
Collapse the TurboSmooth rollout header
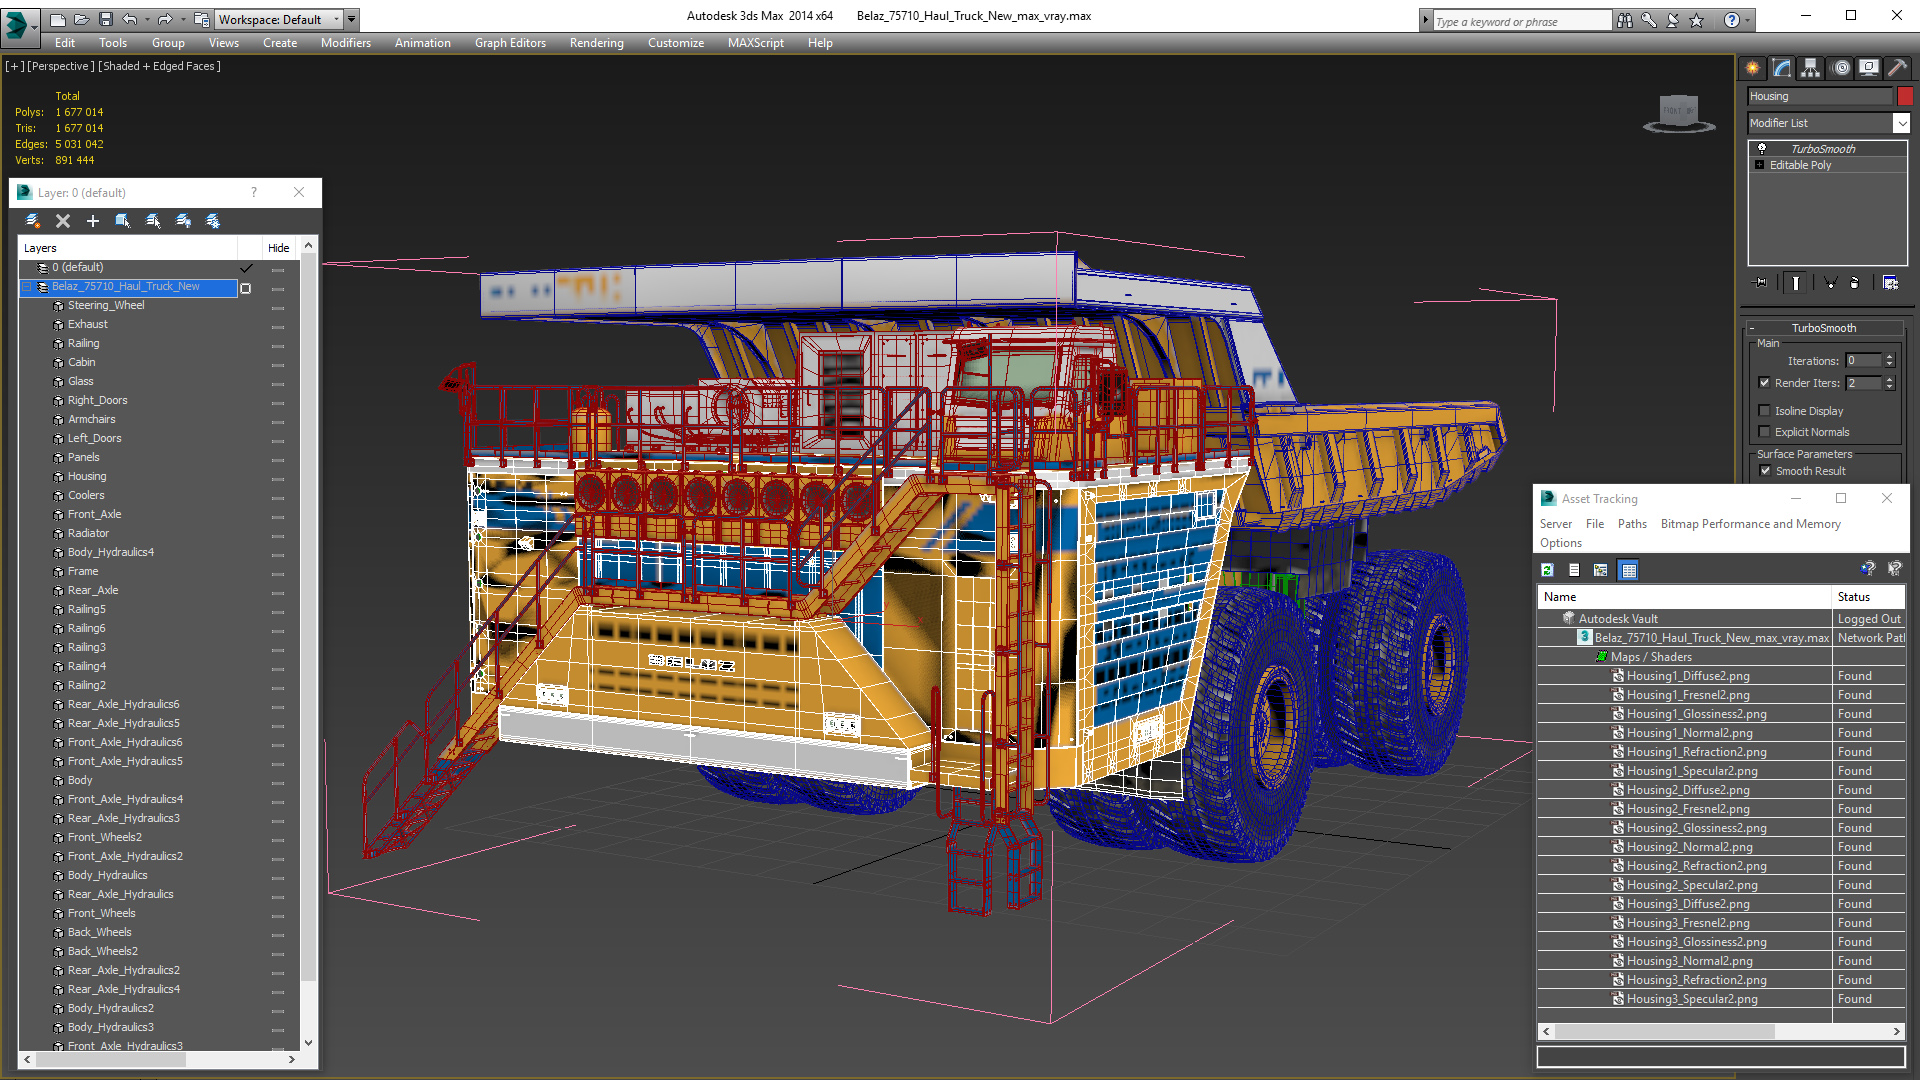pos(1824,328)
